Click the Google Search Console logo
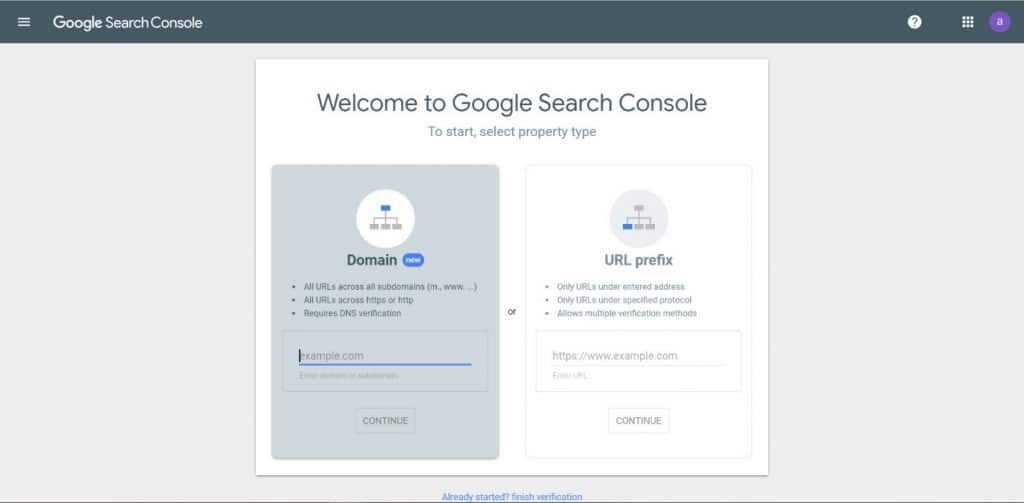 coord(128,23)
